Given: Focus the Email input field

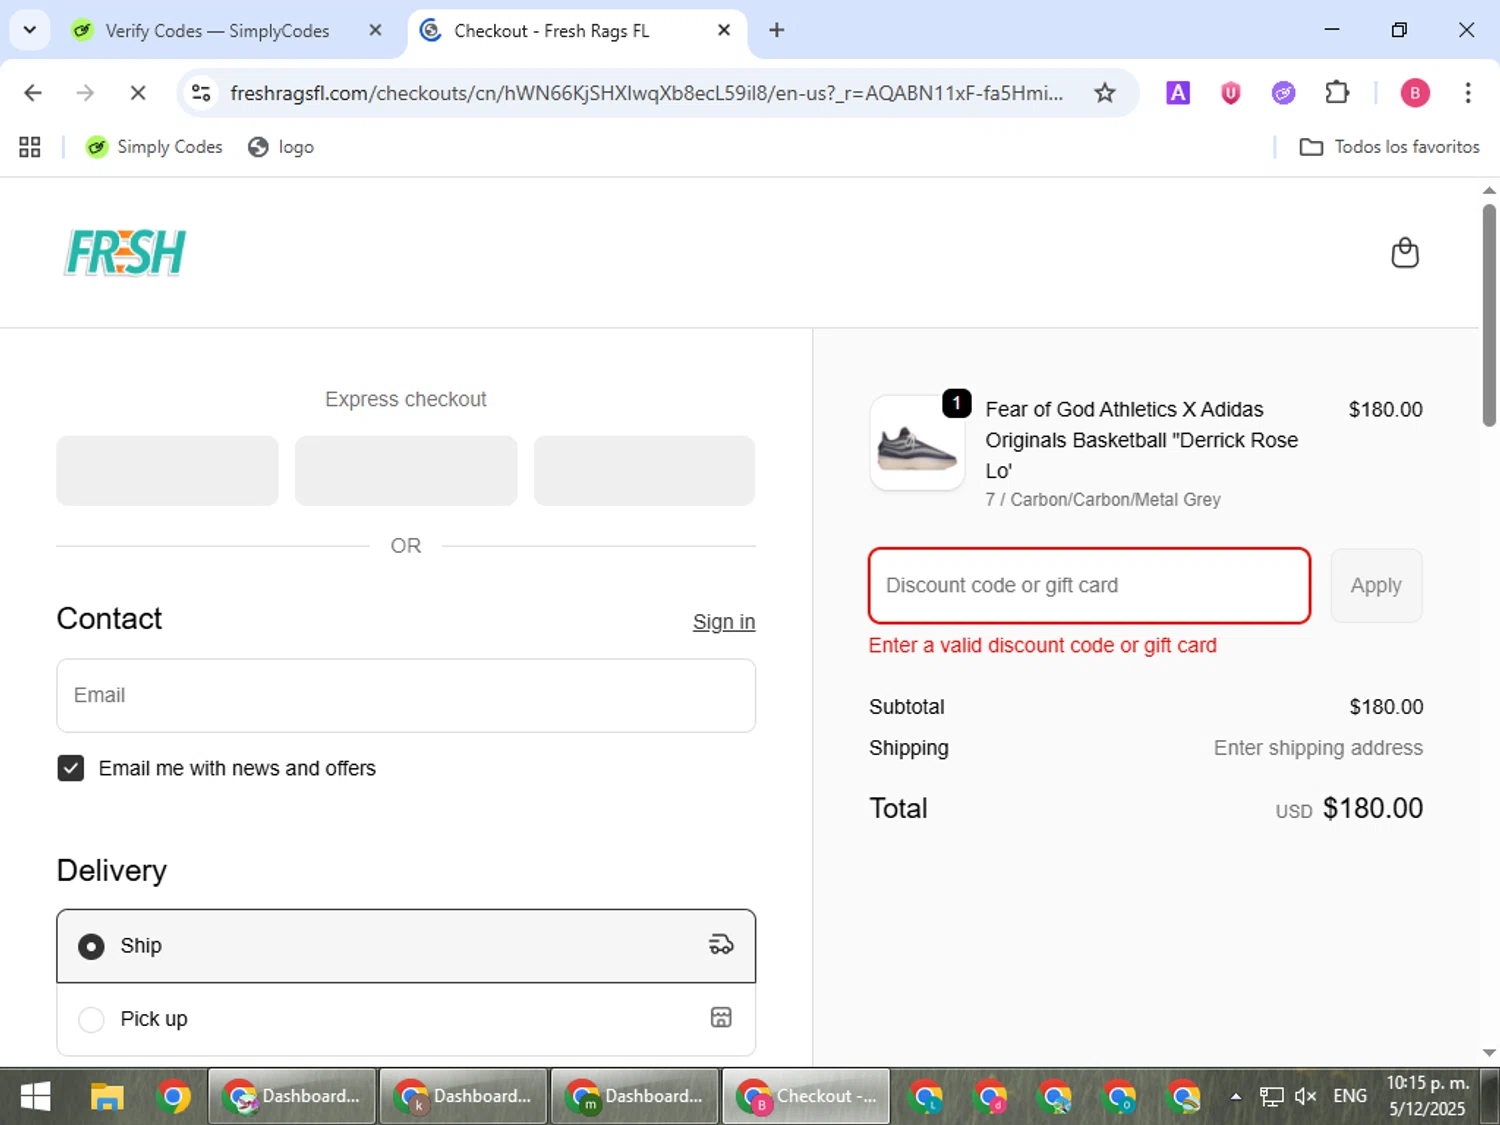Looking at the screenshot, I should 406,695.
